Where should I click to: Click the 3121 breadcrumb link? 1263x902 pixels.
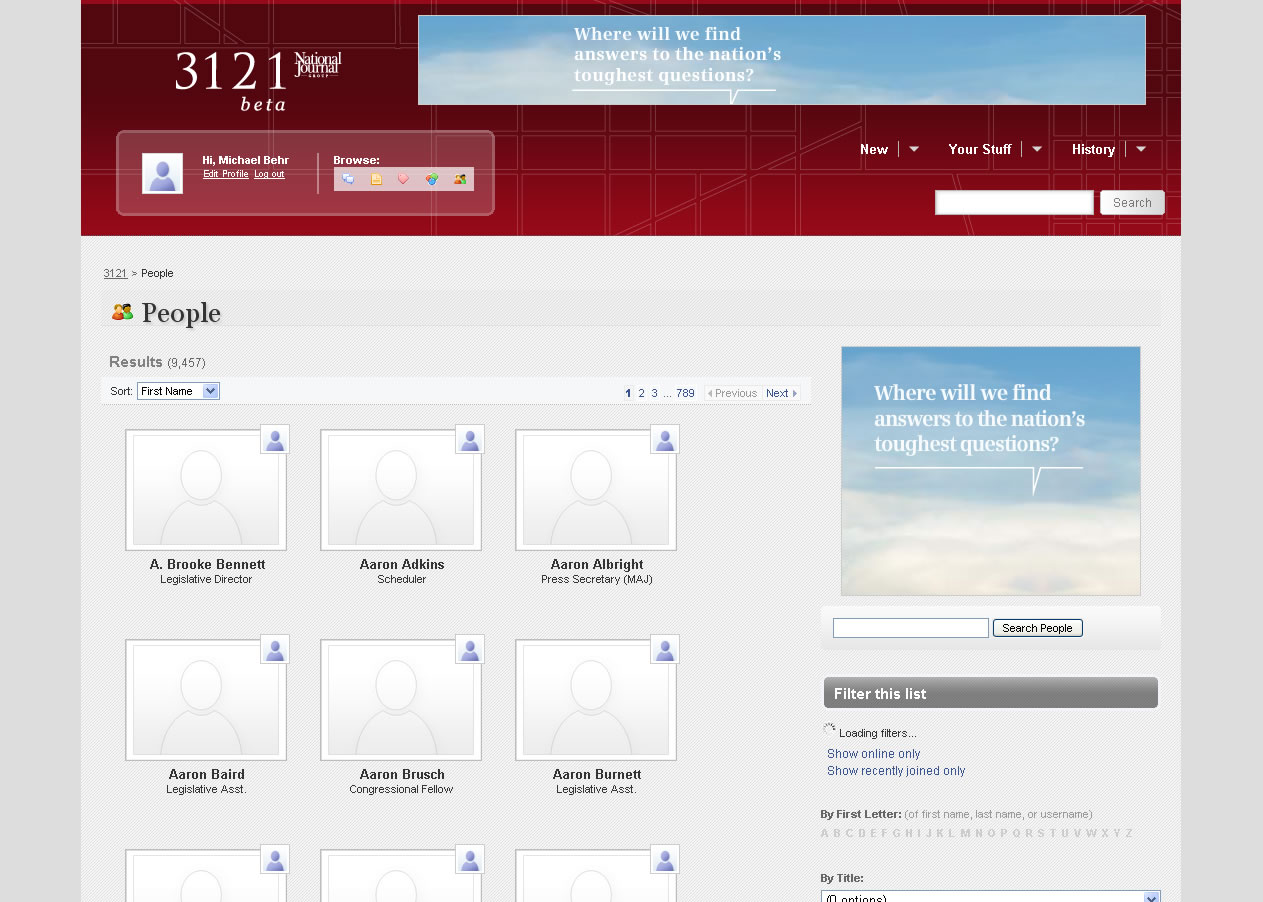click(115, 273)
